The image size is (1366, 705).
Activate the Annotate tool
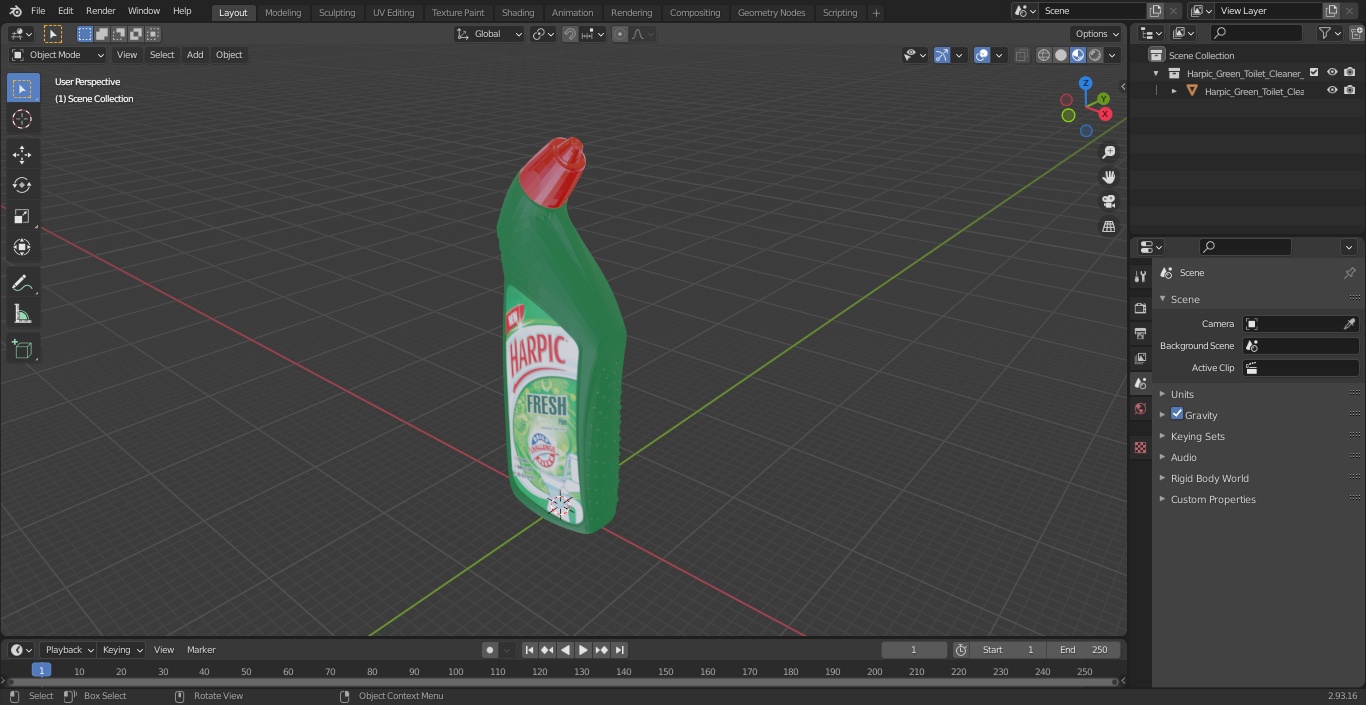[x=22, y=283]
